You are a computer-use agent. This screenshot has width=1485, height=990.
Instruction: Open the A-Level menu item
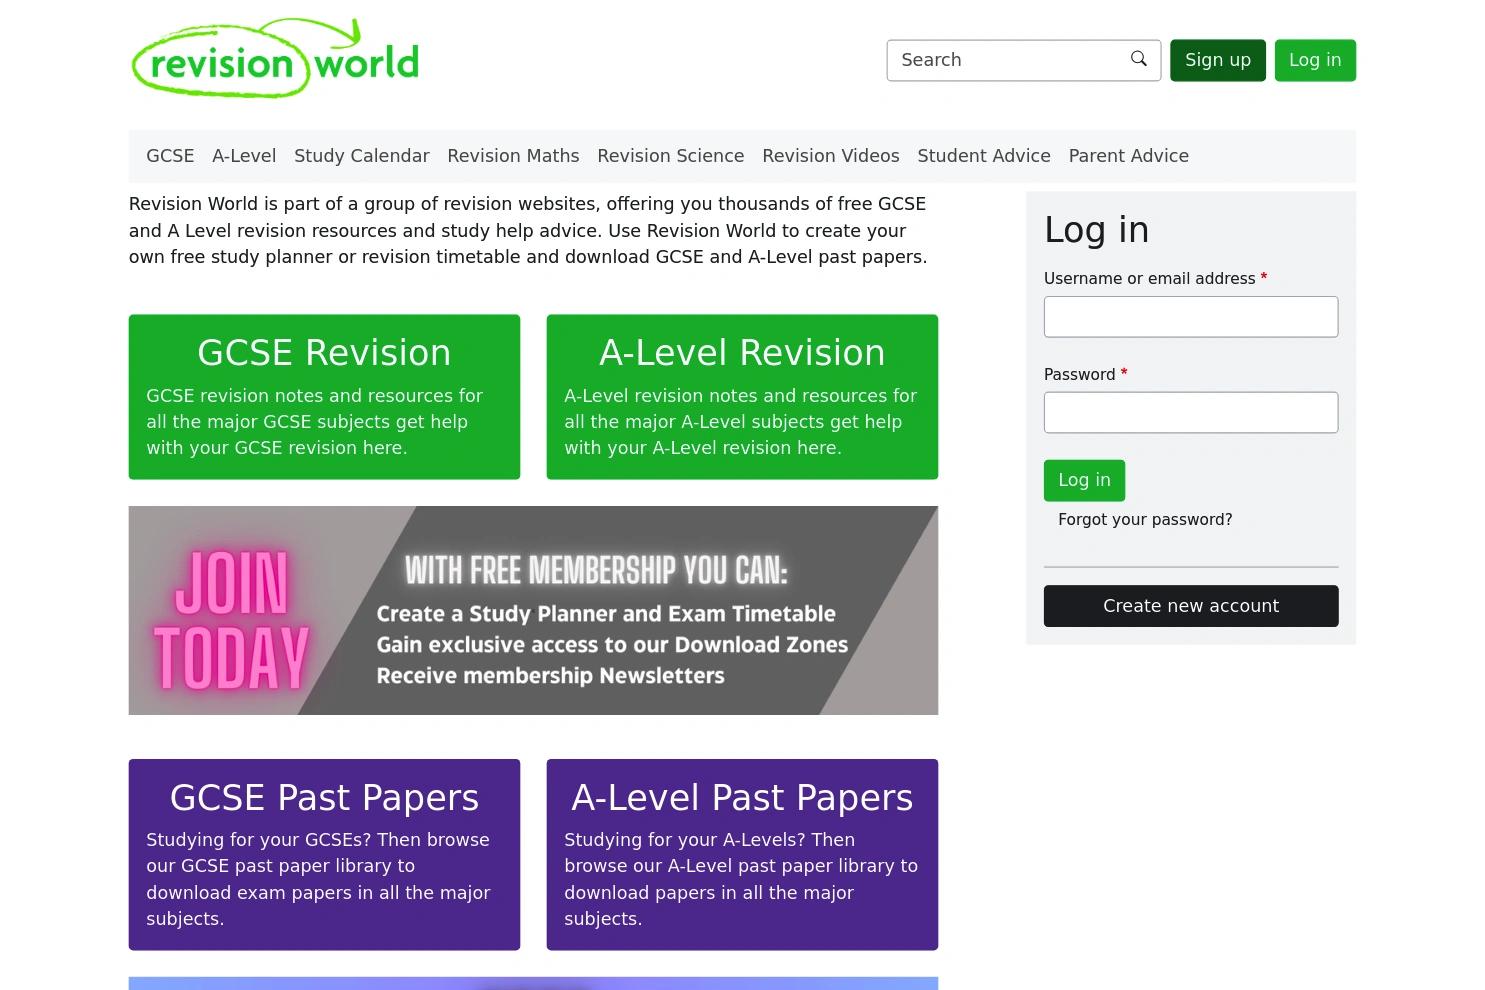244,156
